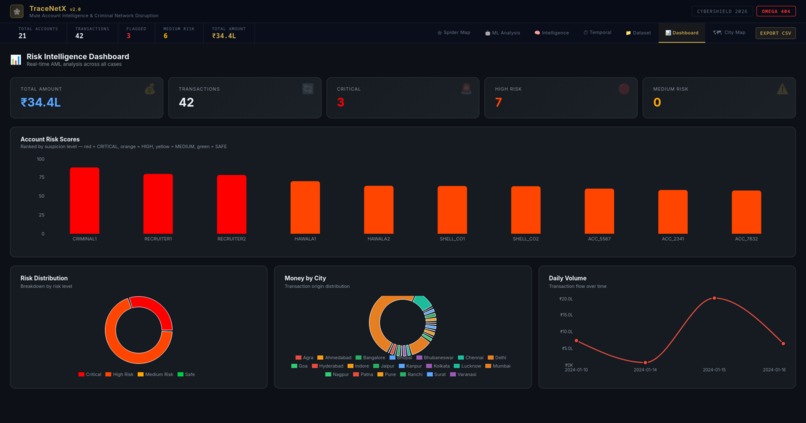This screenshot has height=423, width=806.
Task: Click the High Risk card value 7
Action: coord(498,102)
